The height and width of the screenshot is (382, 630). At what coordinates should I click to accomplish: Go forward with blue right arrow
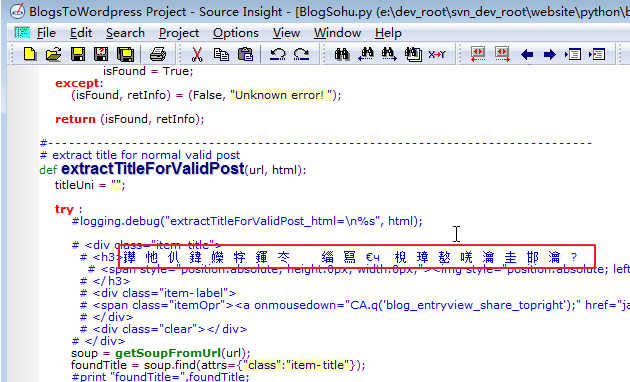(x=549, y=54)
